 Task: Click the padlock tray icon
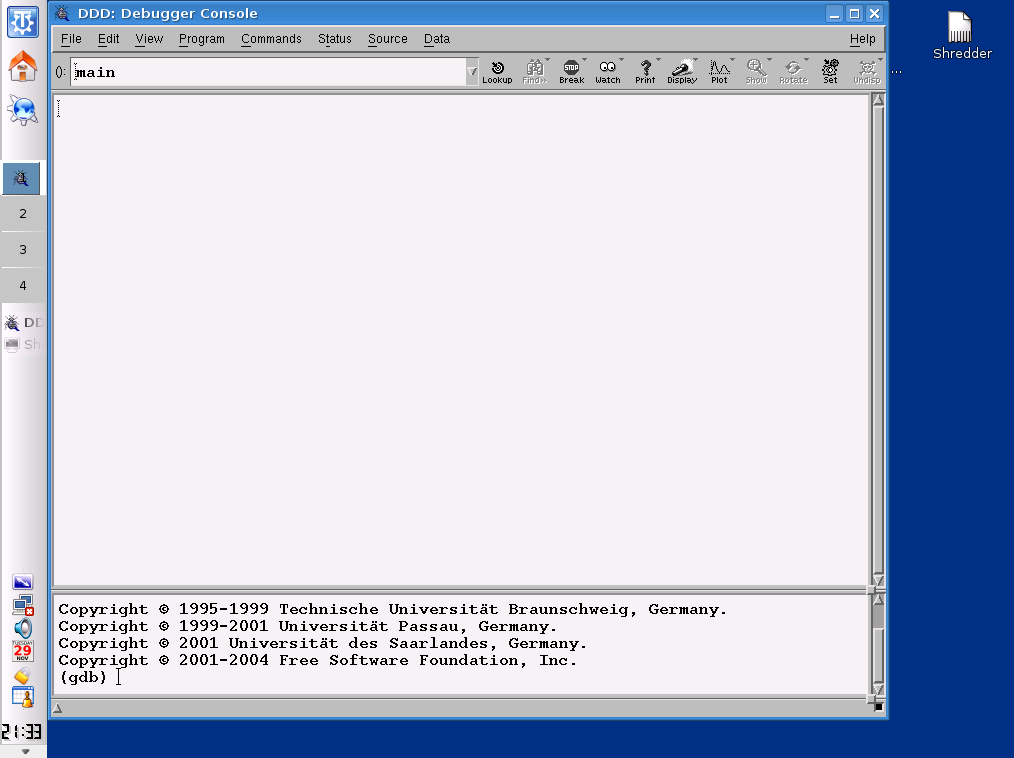click(23, 676)
